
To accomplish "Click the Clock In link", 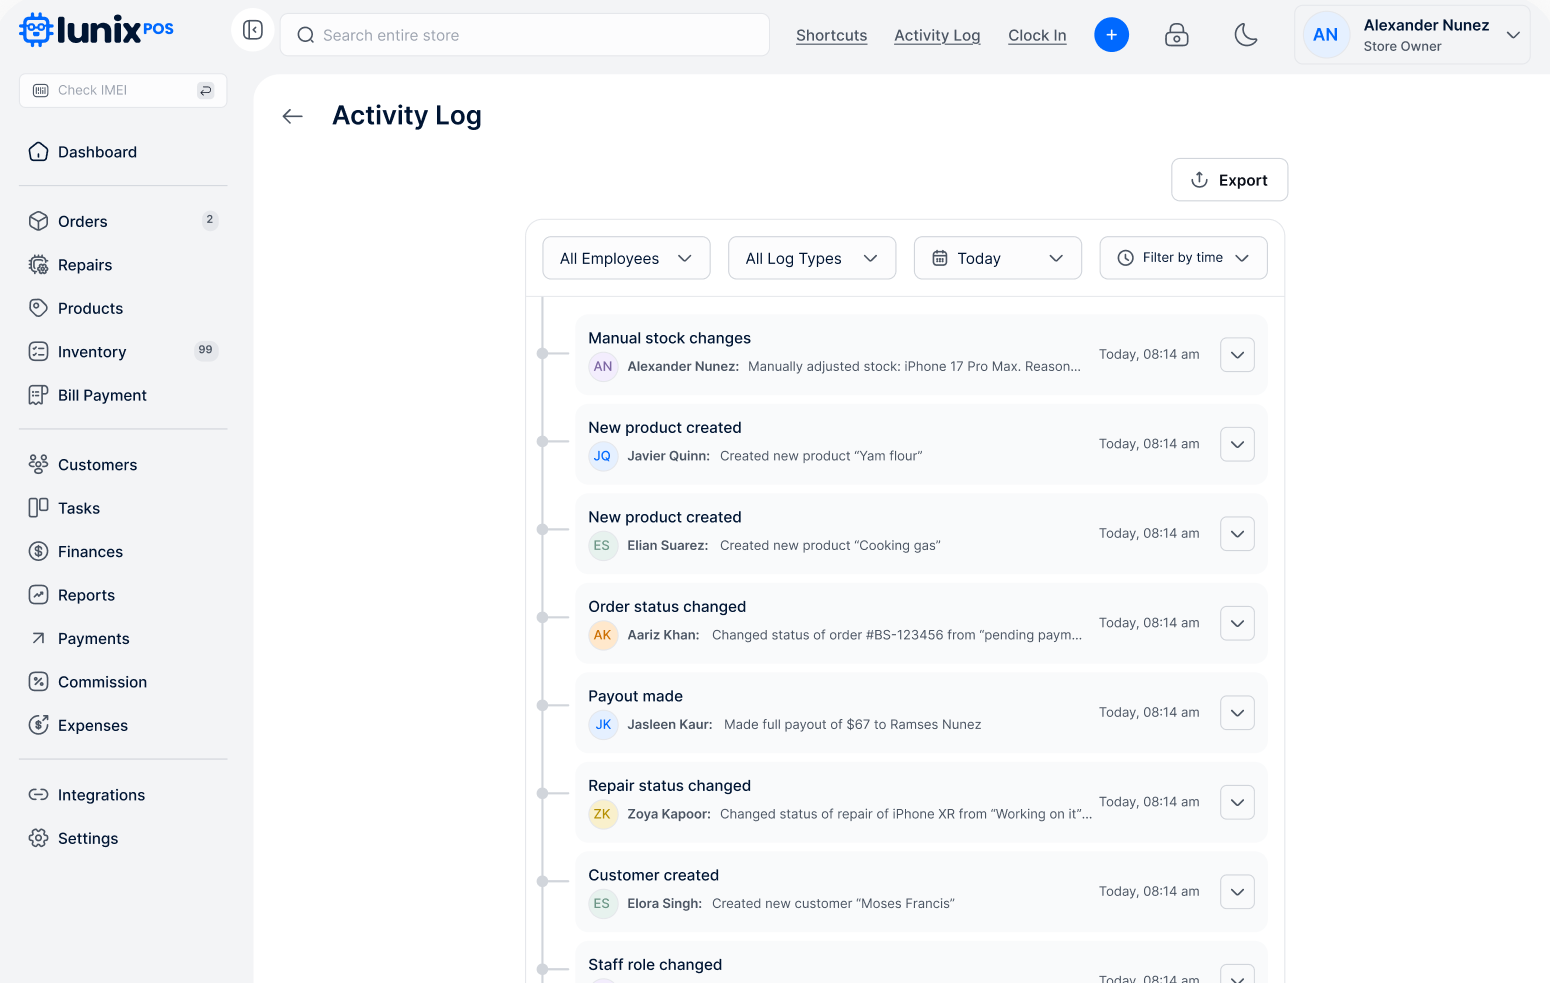I will [1037, 35].
